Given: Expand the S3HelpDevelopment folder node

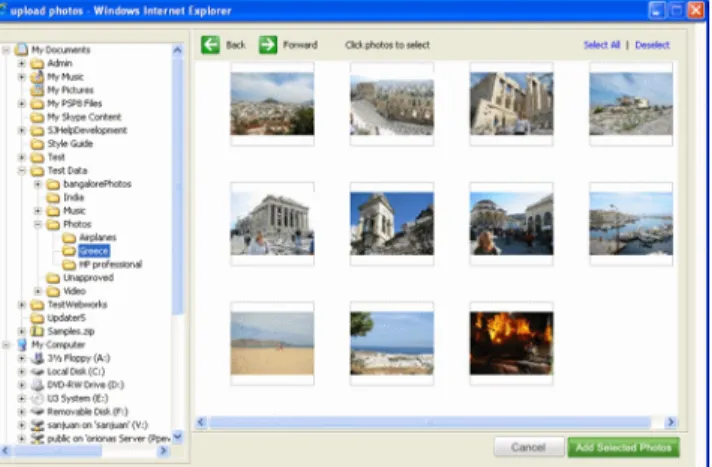Looking at the screenshot, I should (x=21, y=130).
